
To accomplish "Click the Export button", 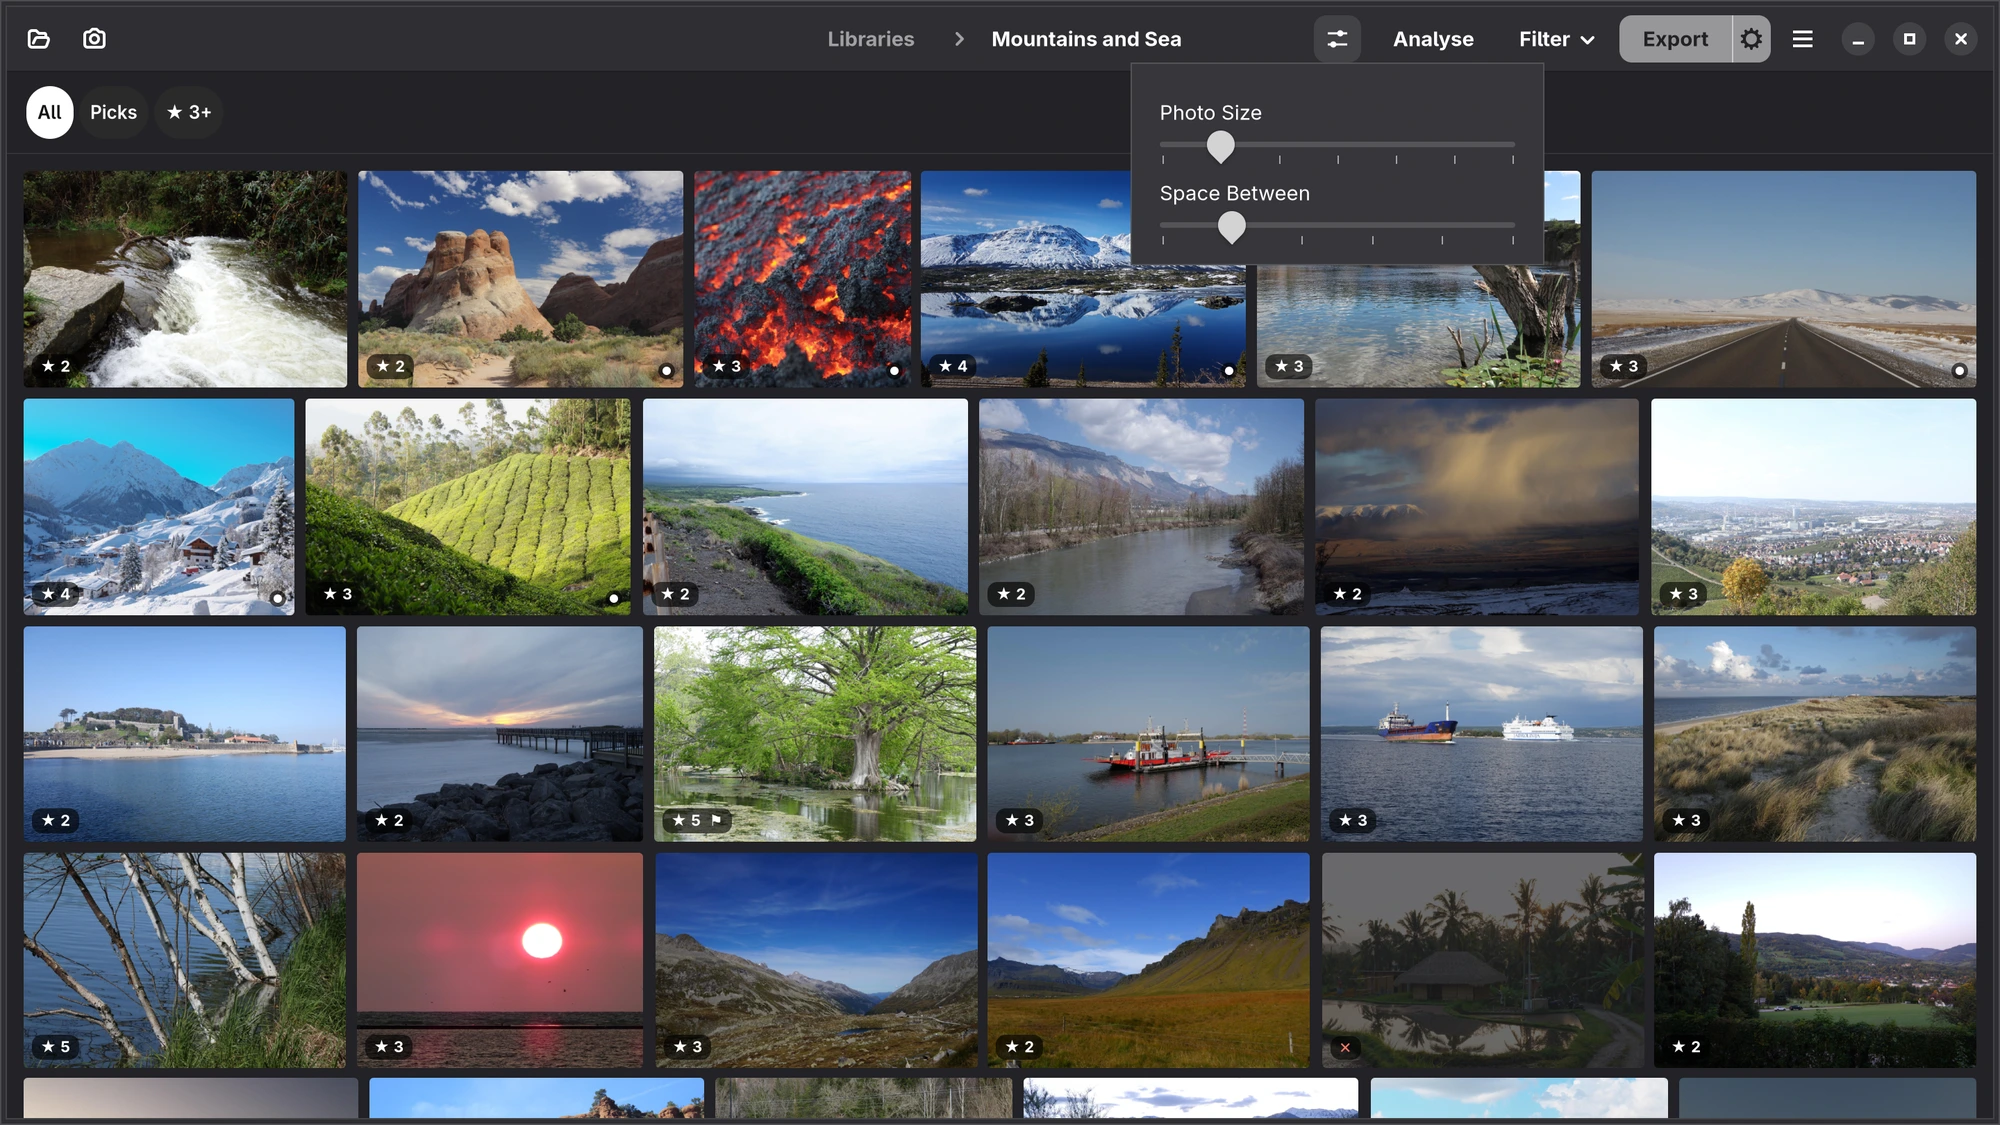I will coord(1675,39).
